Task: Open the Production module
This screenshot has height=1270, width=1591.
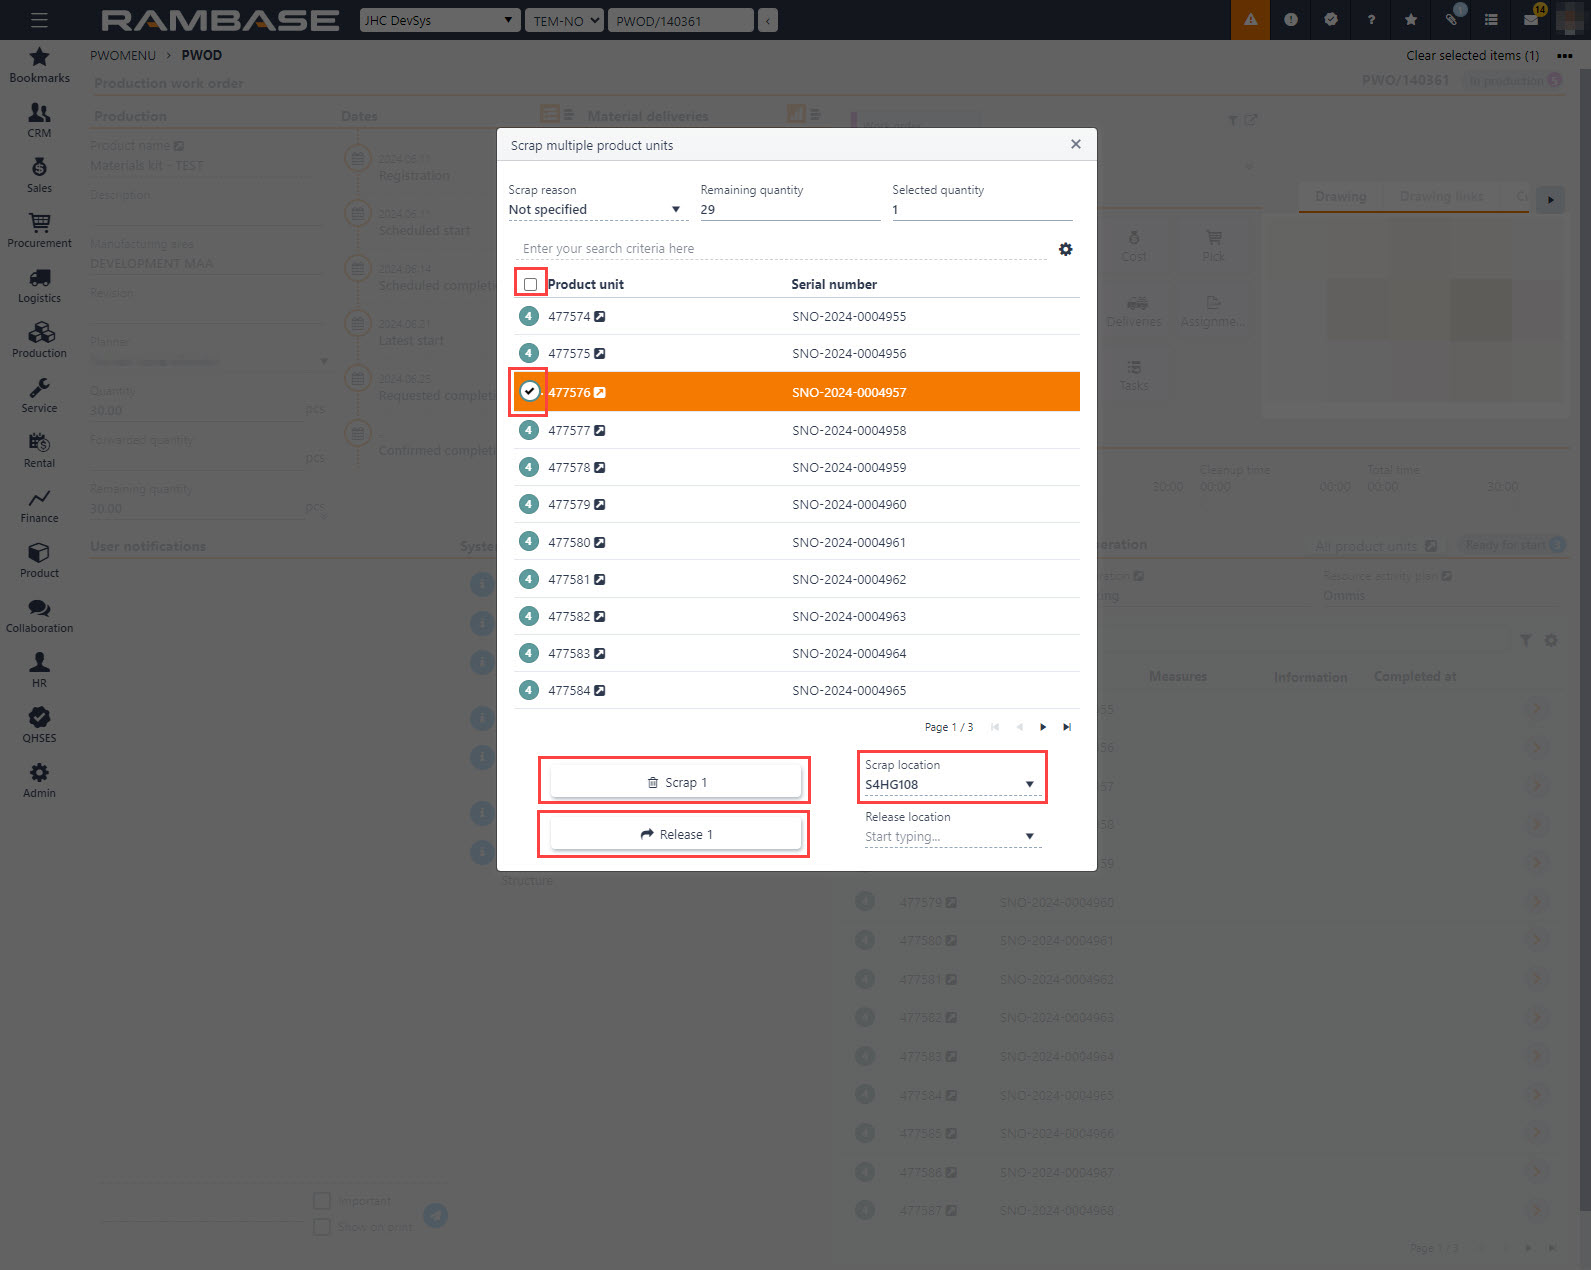Action: [x=39, y=340]
